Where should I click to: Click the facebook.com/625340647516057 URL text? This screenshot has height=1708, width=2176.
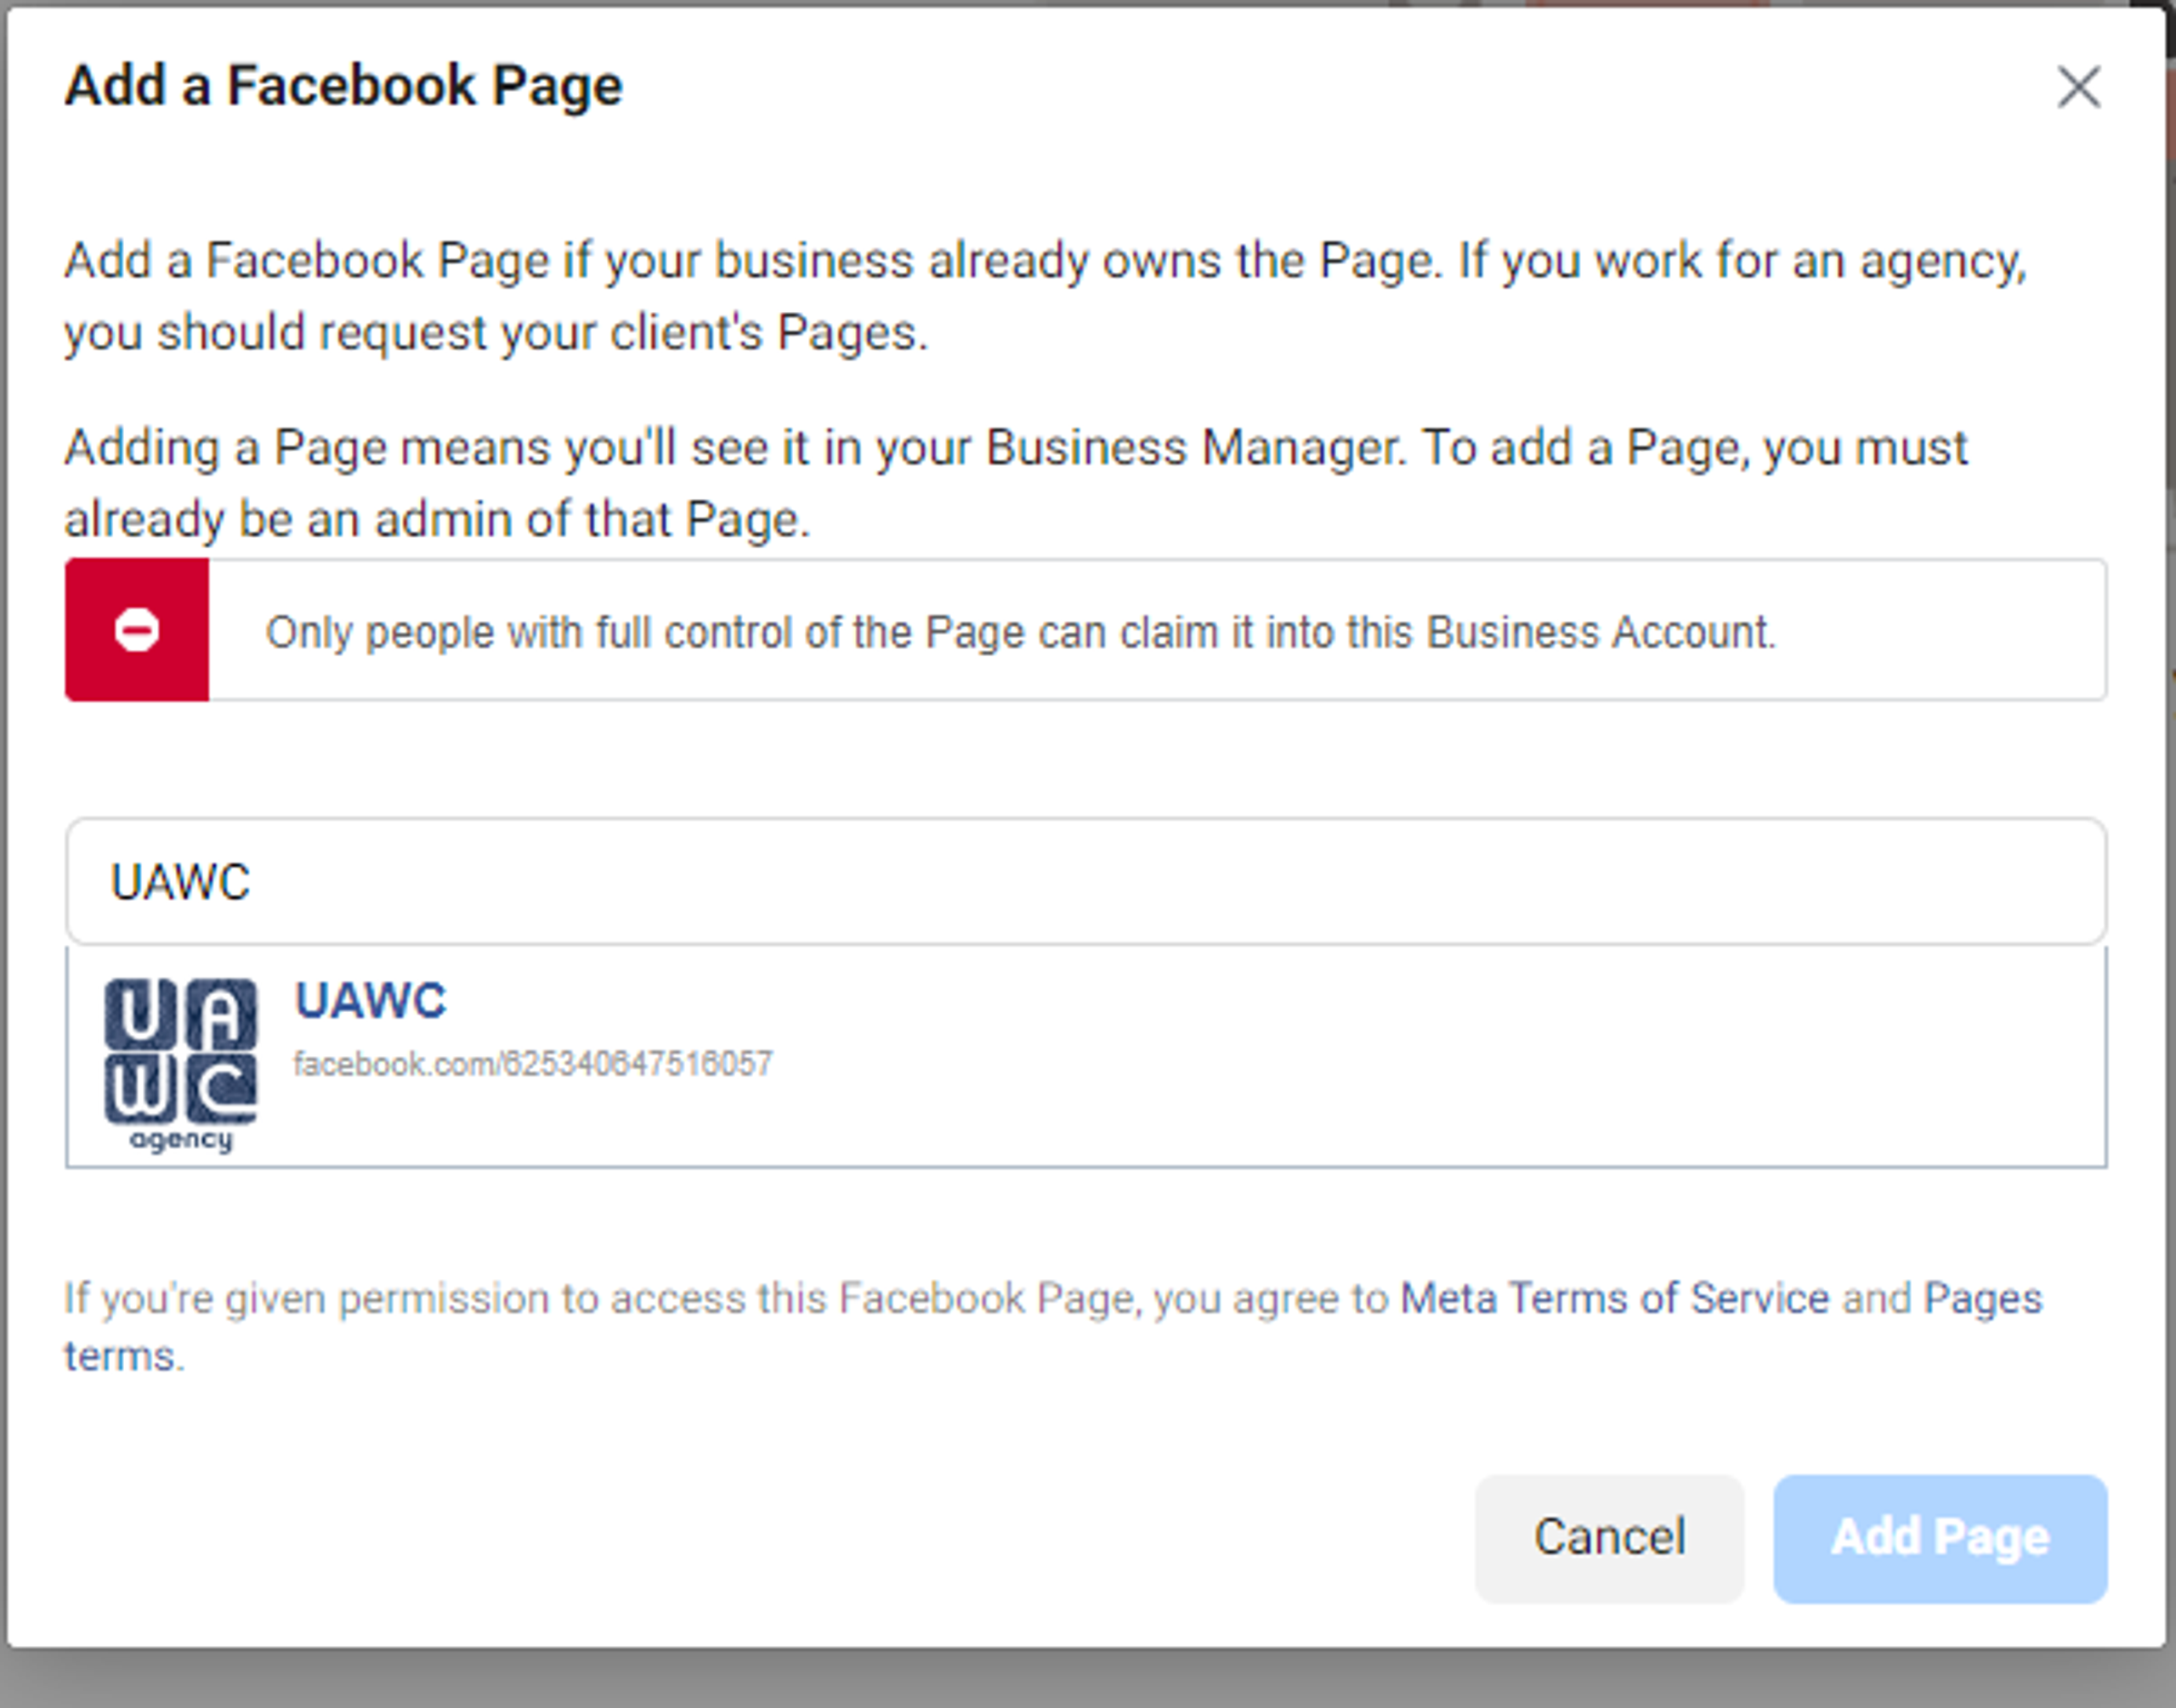532,1064
